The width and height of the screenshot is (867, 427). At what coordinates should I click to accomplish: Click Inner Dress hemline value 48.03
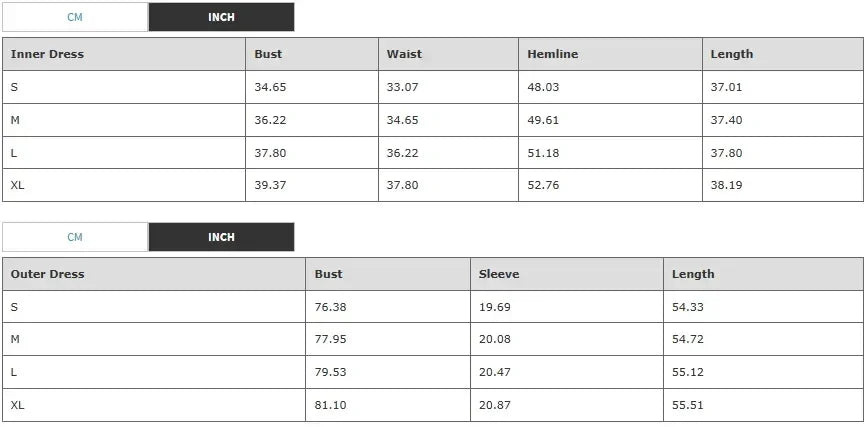[x=543, y=87]
